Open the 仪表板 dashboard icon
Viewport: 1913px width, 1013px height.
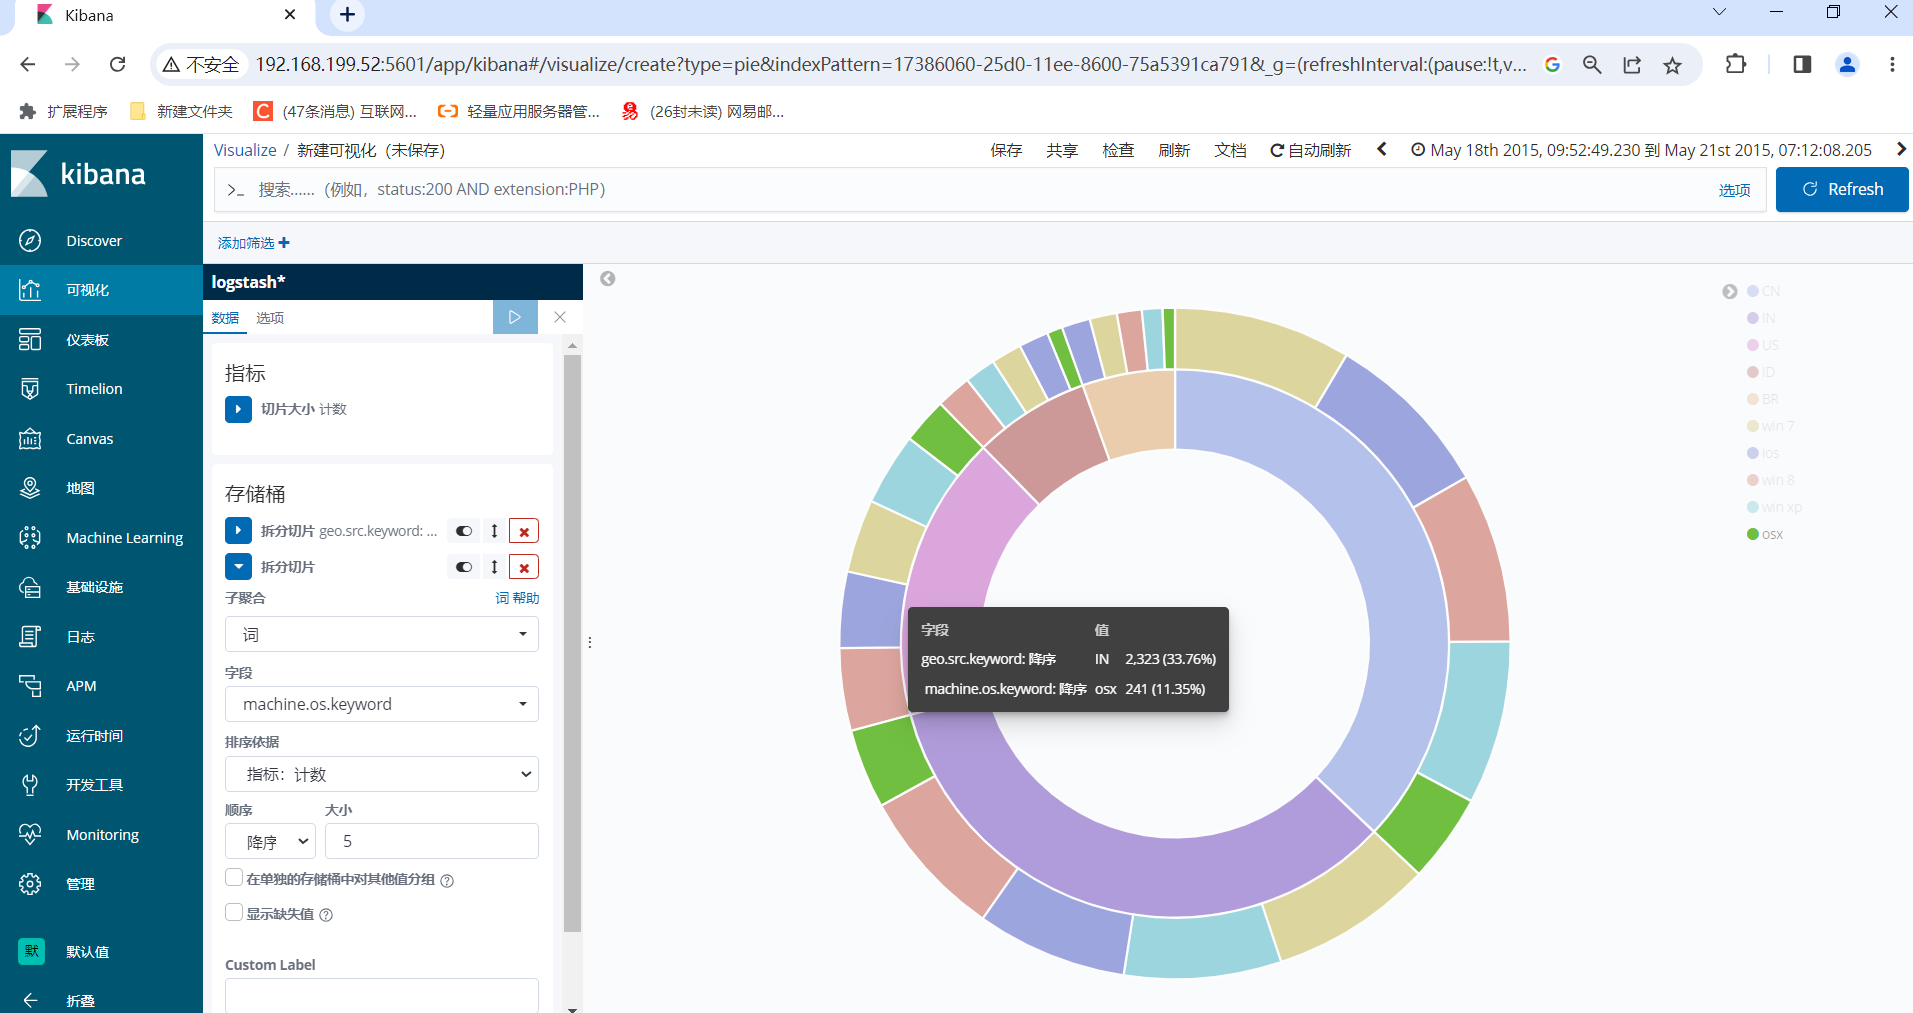click(30, 340)
